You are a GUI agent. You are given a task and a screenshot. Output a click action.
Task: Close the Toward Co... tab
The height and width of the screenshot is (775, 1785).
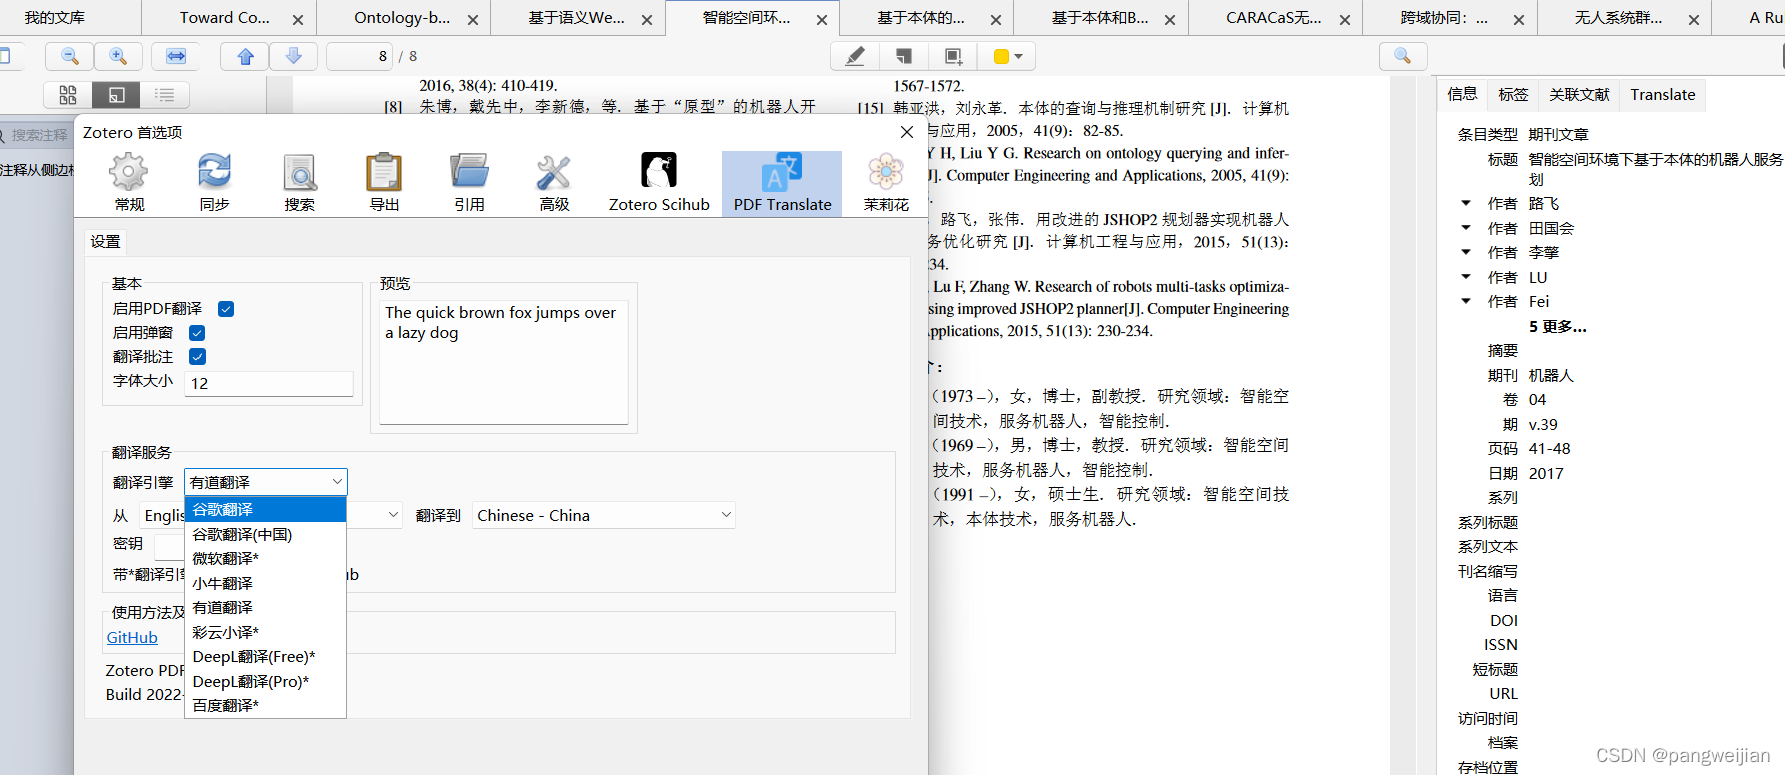[298, 19]
